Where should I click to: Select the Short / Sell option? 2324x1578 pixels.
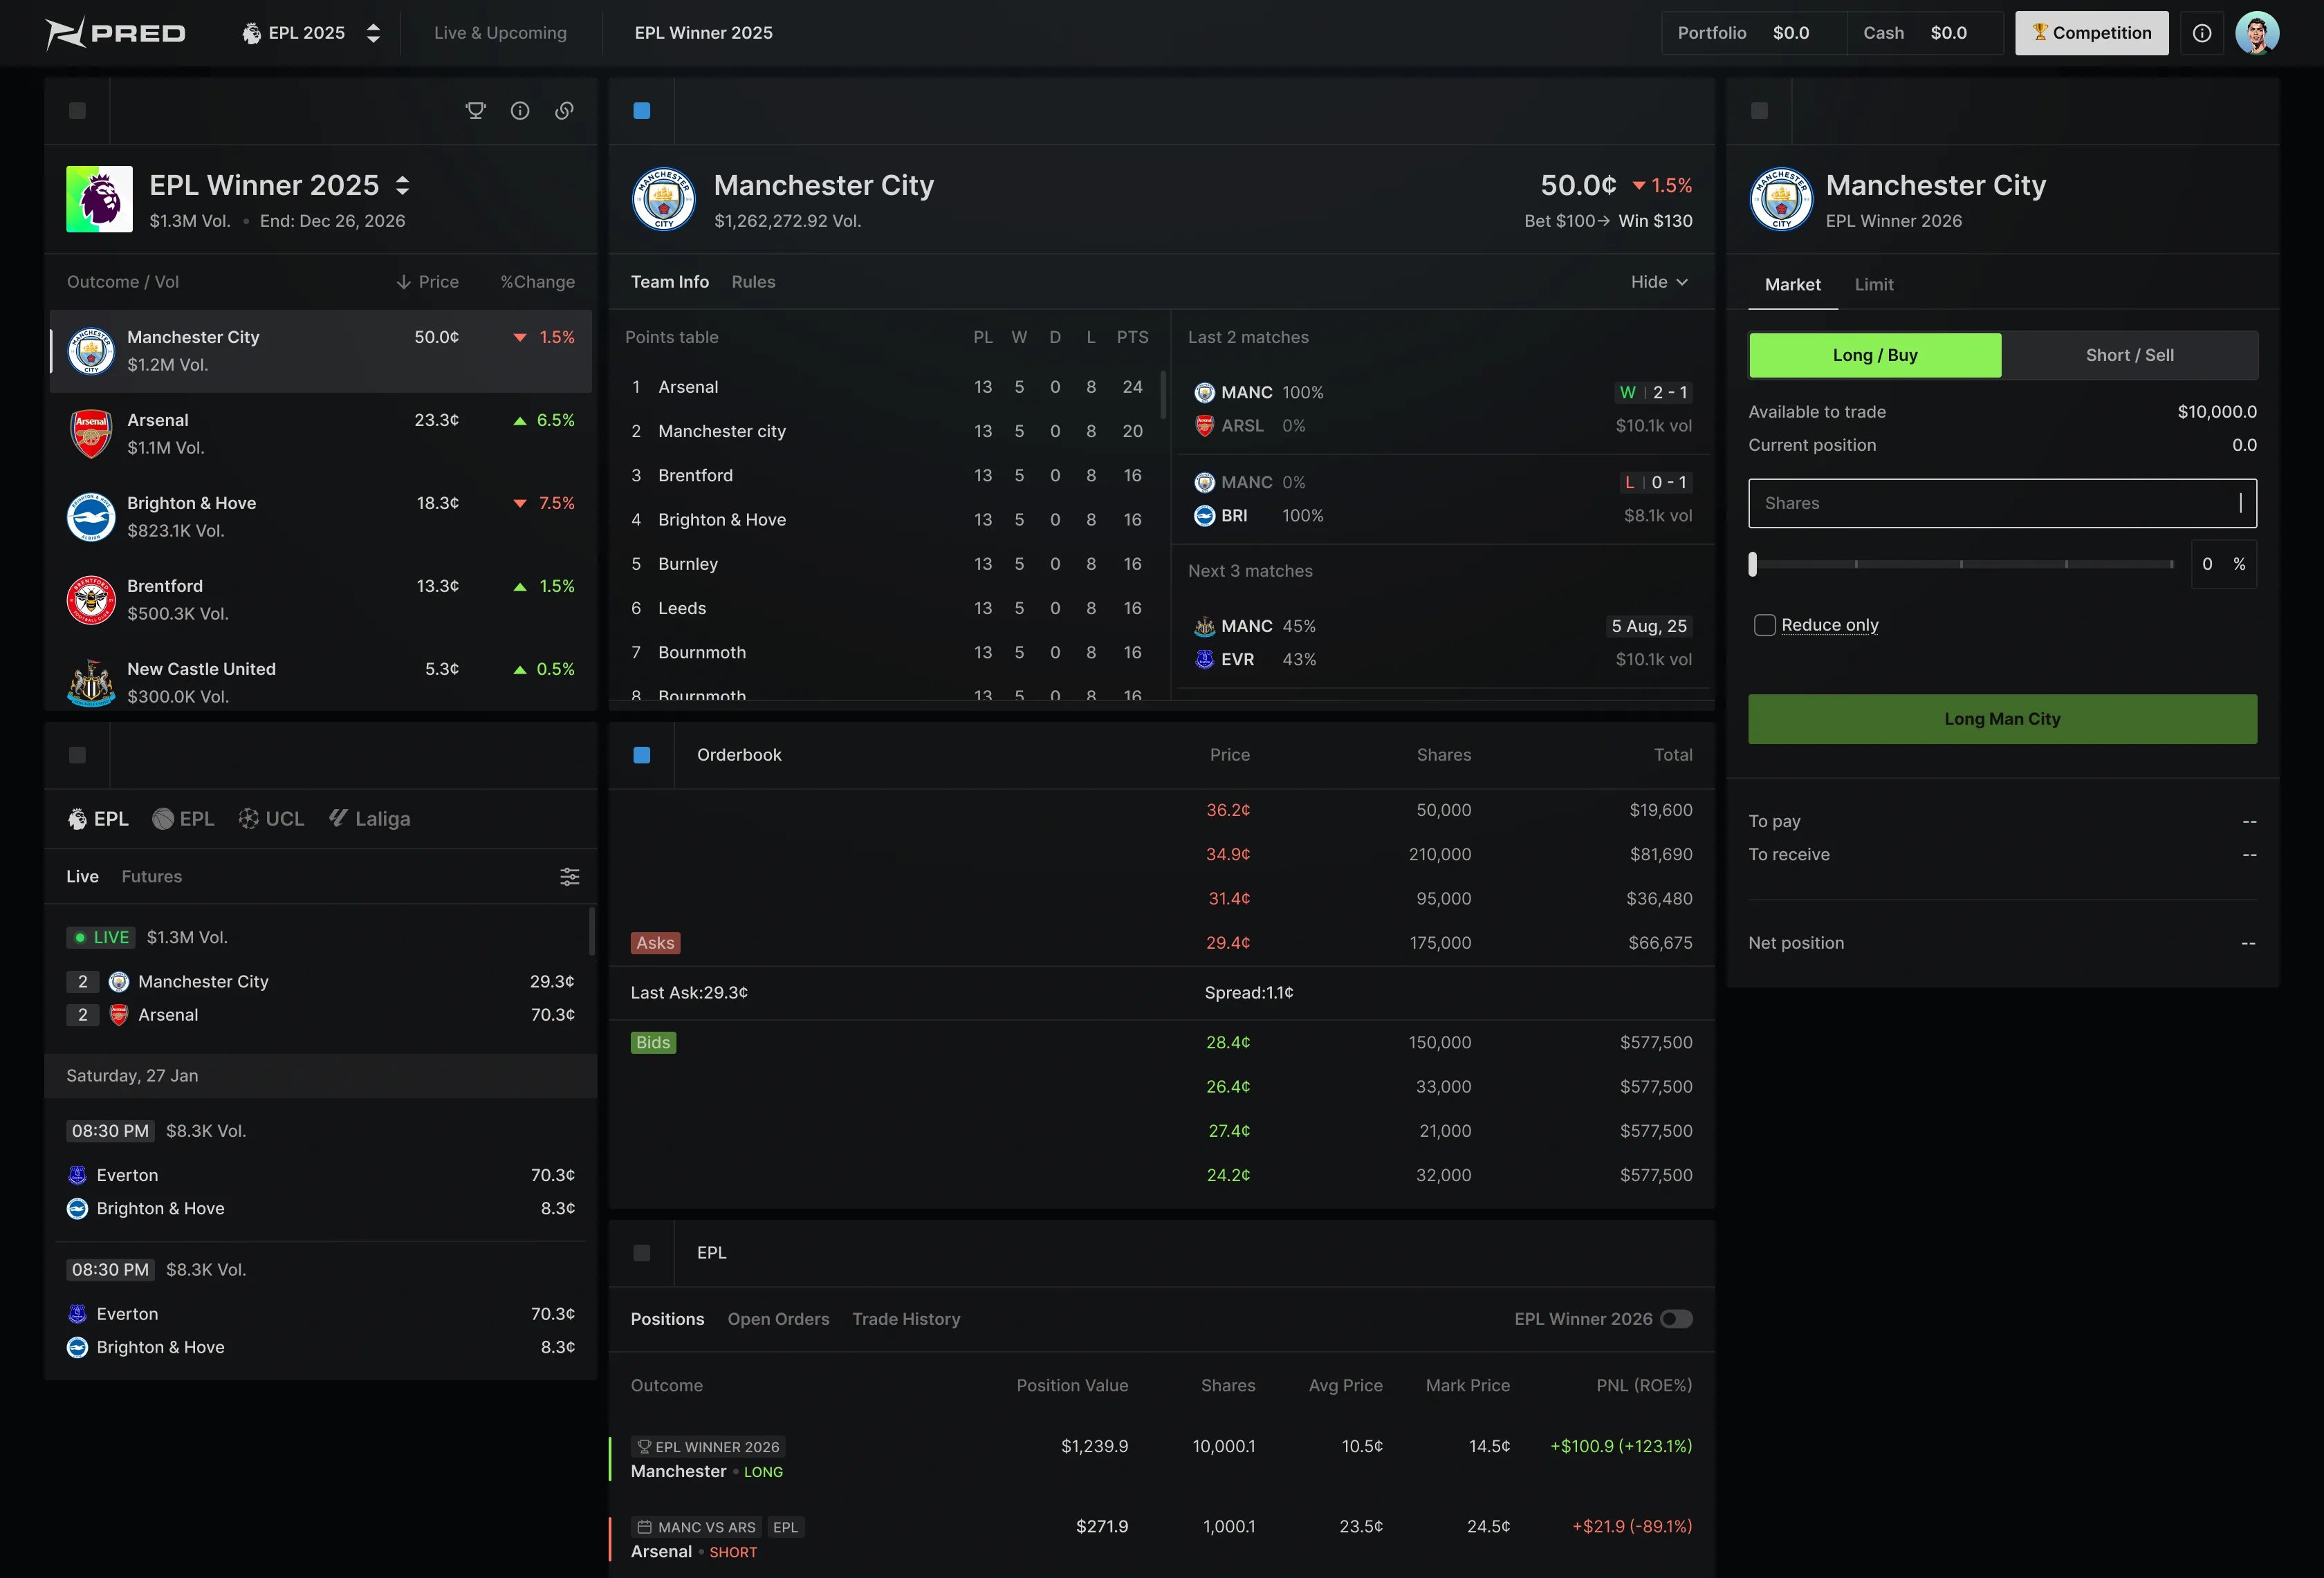2129,355
